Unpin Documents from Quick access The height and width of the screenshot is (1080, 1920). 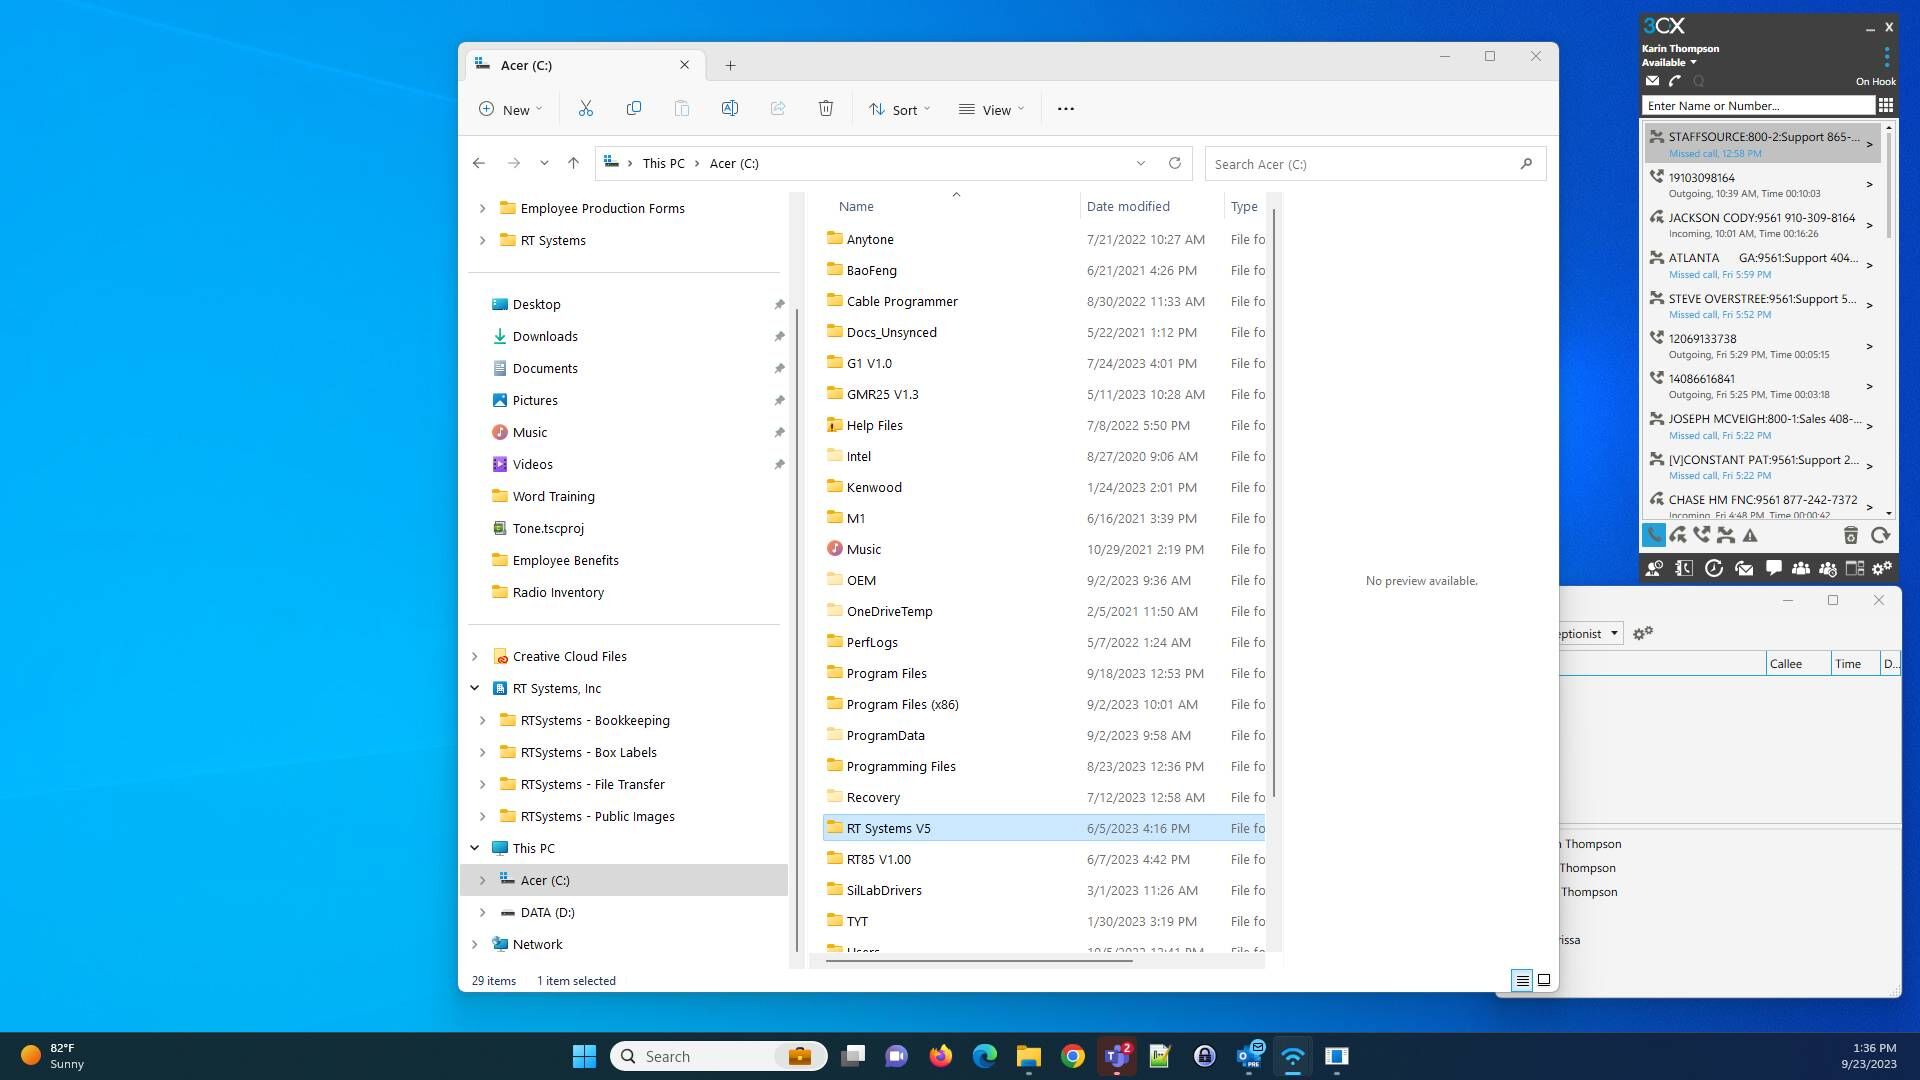point(779,368)
